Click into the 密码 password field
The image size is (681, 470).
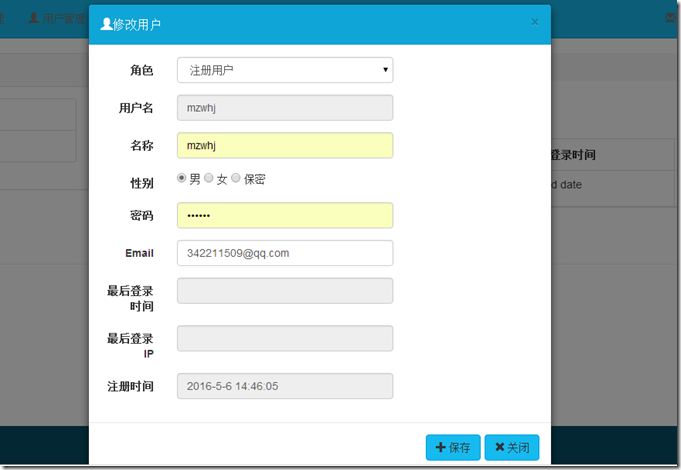pyautogui.click(x=284, y=216)
